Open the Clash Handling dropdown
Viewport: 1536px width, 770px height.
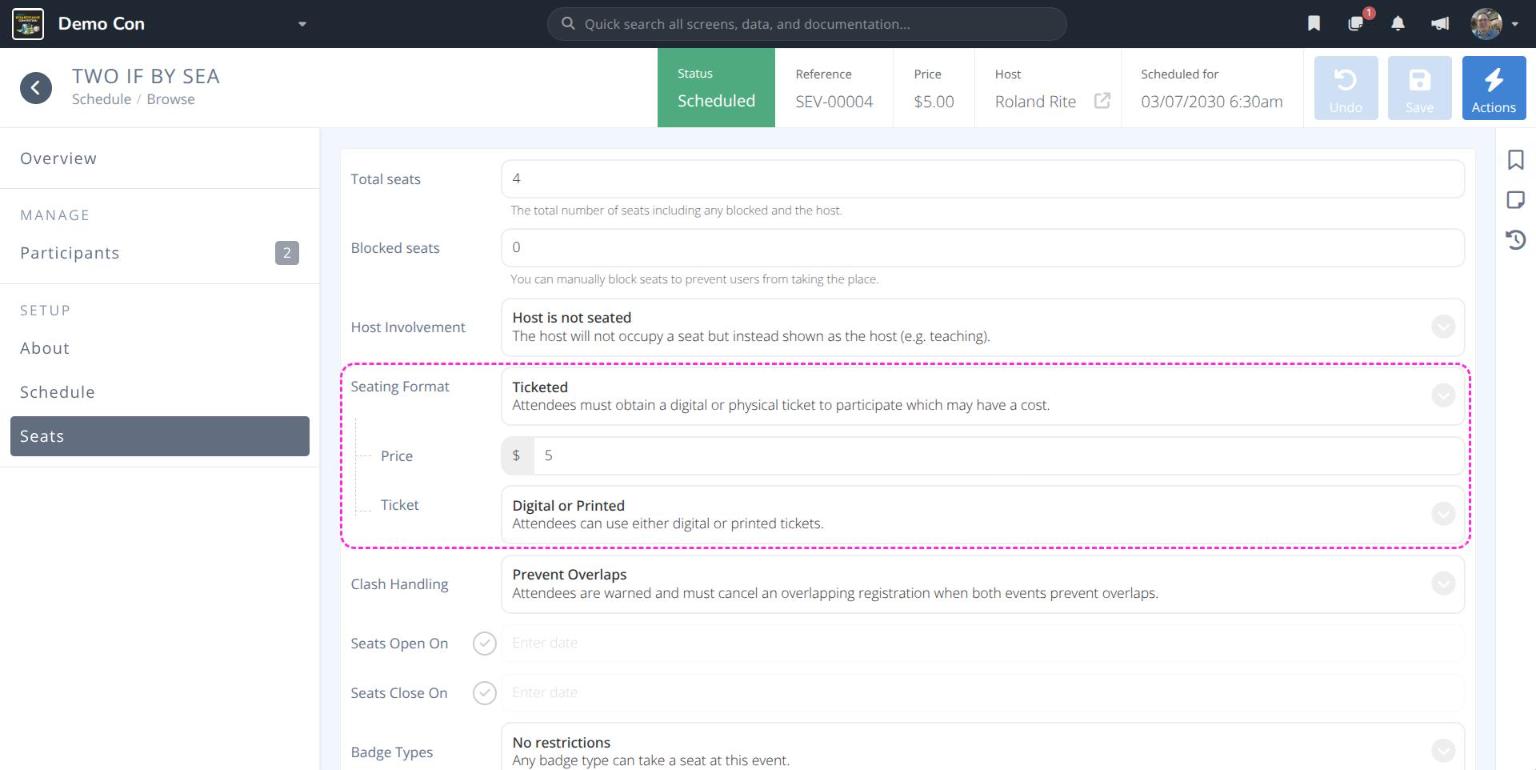pyautogui.click(x=983, y=584)
